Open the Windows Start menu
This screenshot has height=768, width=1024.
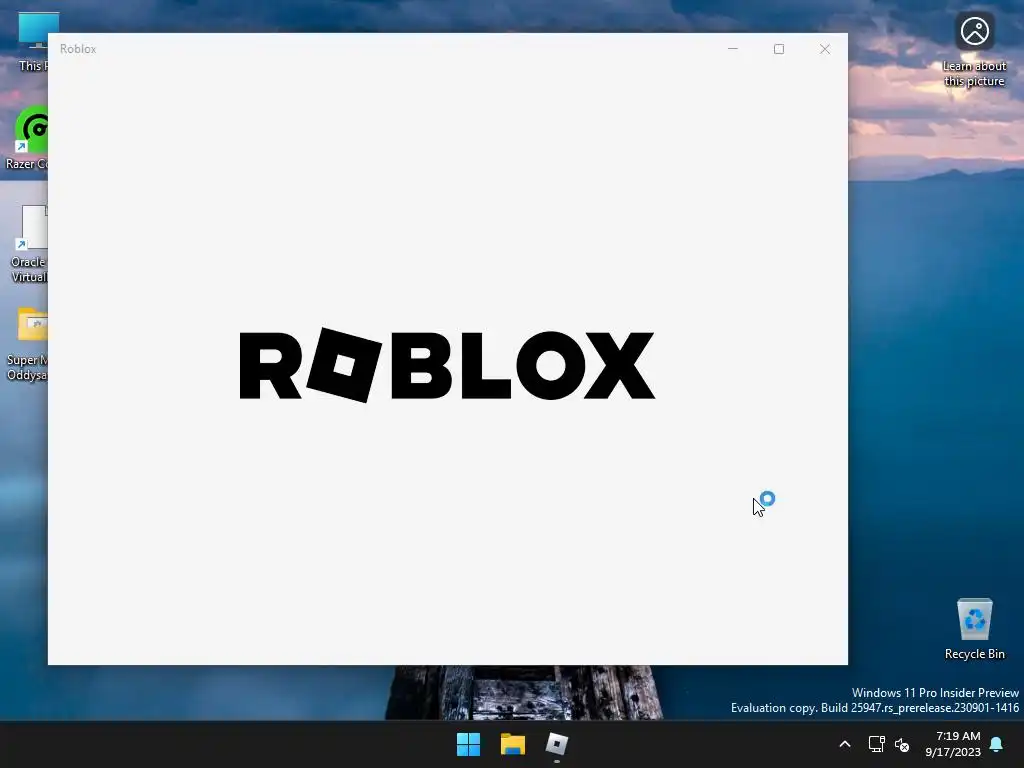coord(468,744)
